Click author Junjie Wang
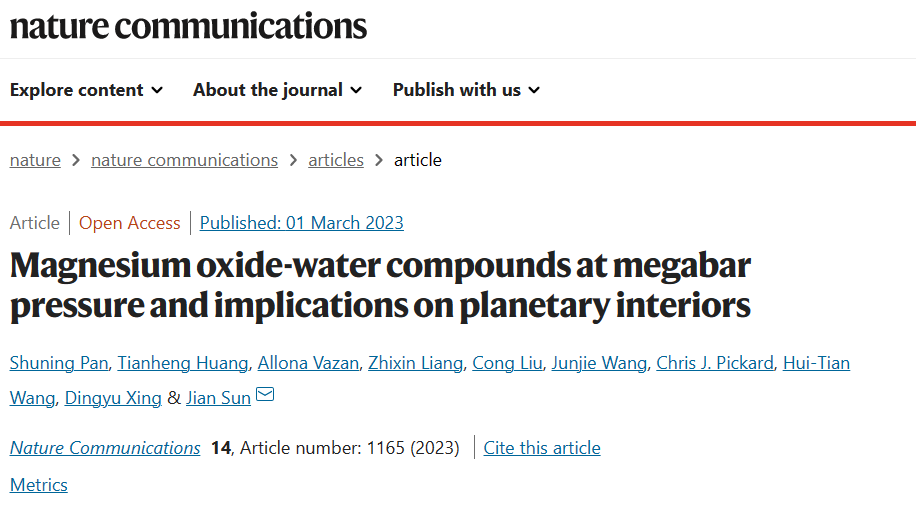Screen dimensions: 916x526 coord(599,363)
